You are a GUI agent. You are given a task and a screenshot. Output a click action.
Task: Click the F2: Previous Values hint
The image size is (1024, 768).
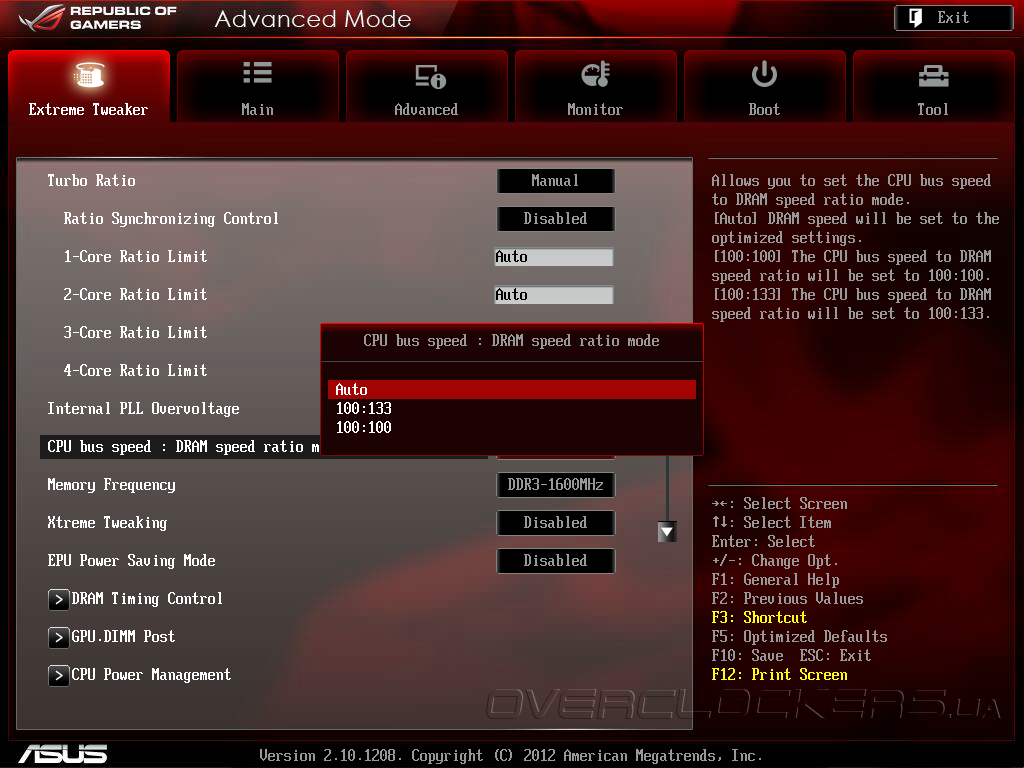[788, 599]
